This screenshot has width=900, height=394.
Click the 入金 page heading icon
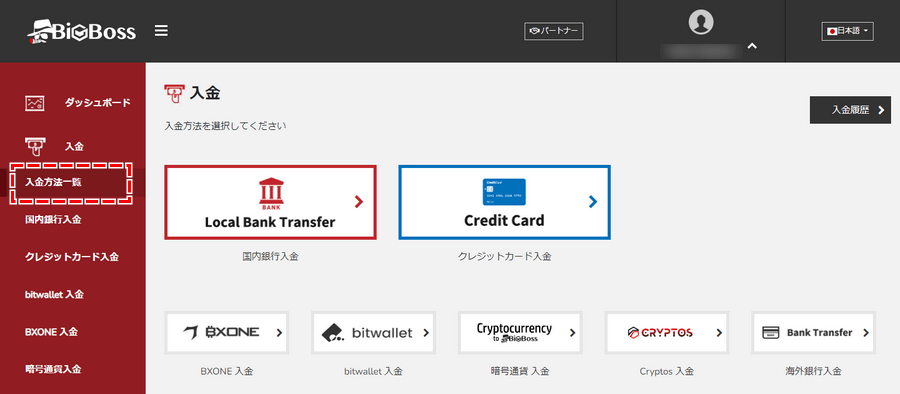174,94
